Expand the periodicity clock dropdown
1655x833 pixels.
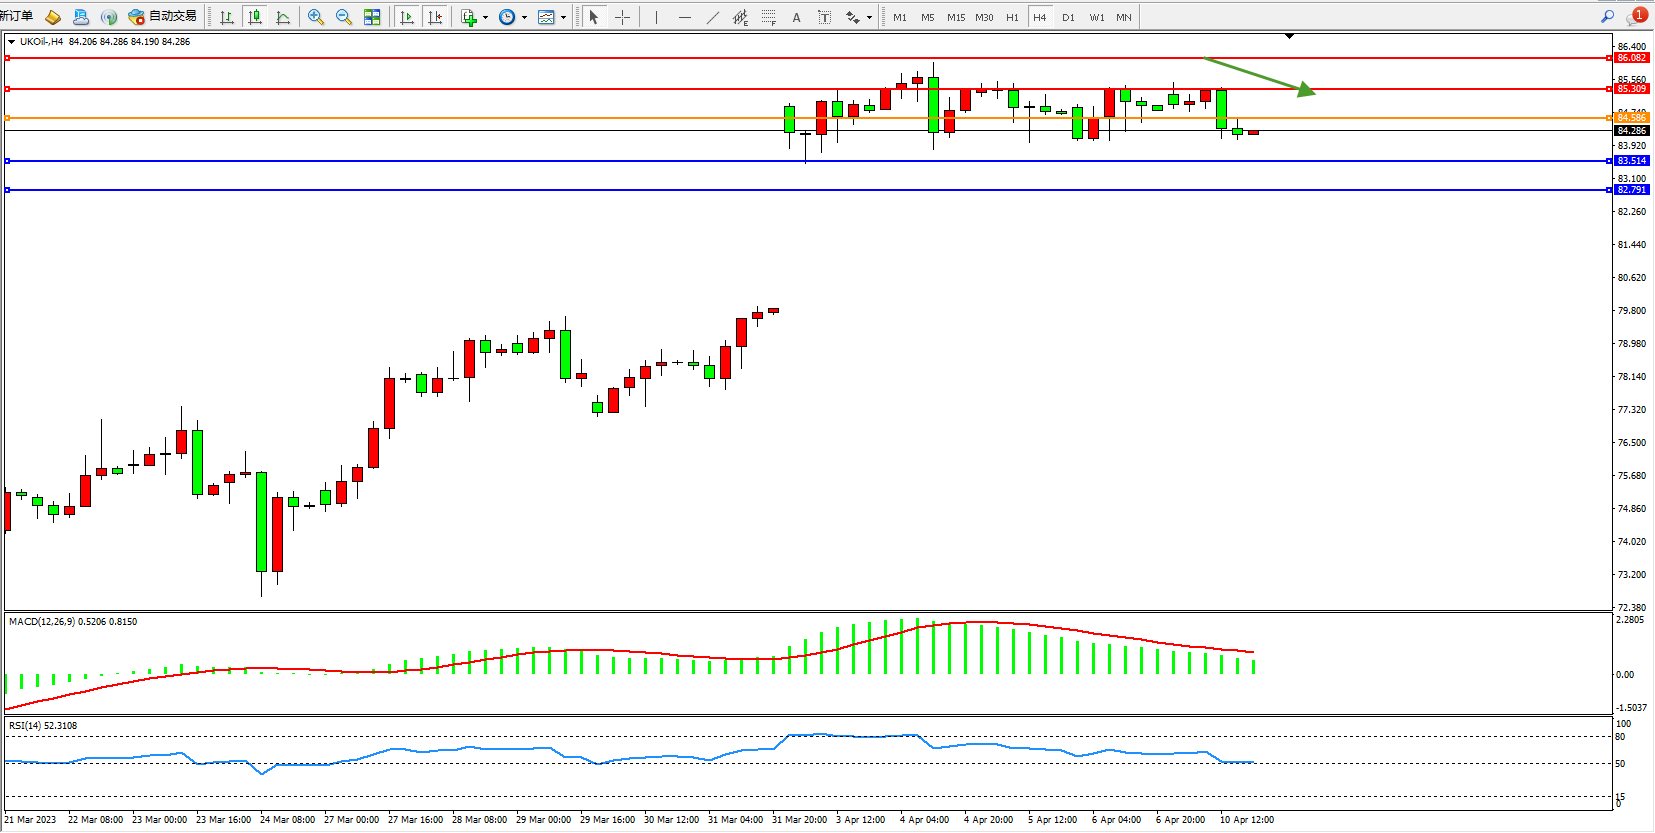pyautogui.click(x=524, y=17)
